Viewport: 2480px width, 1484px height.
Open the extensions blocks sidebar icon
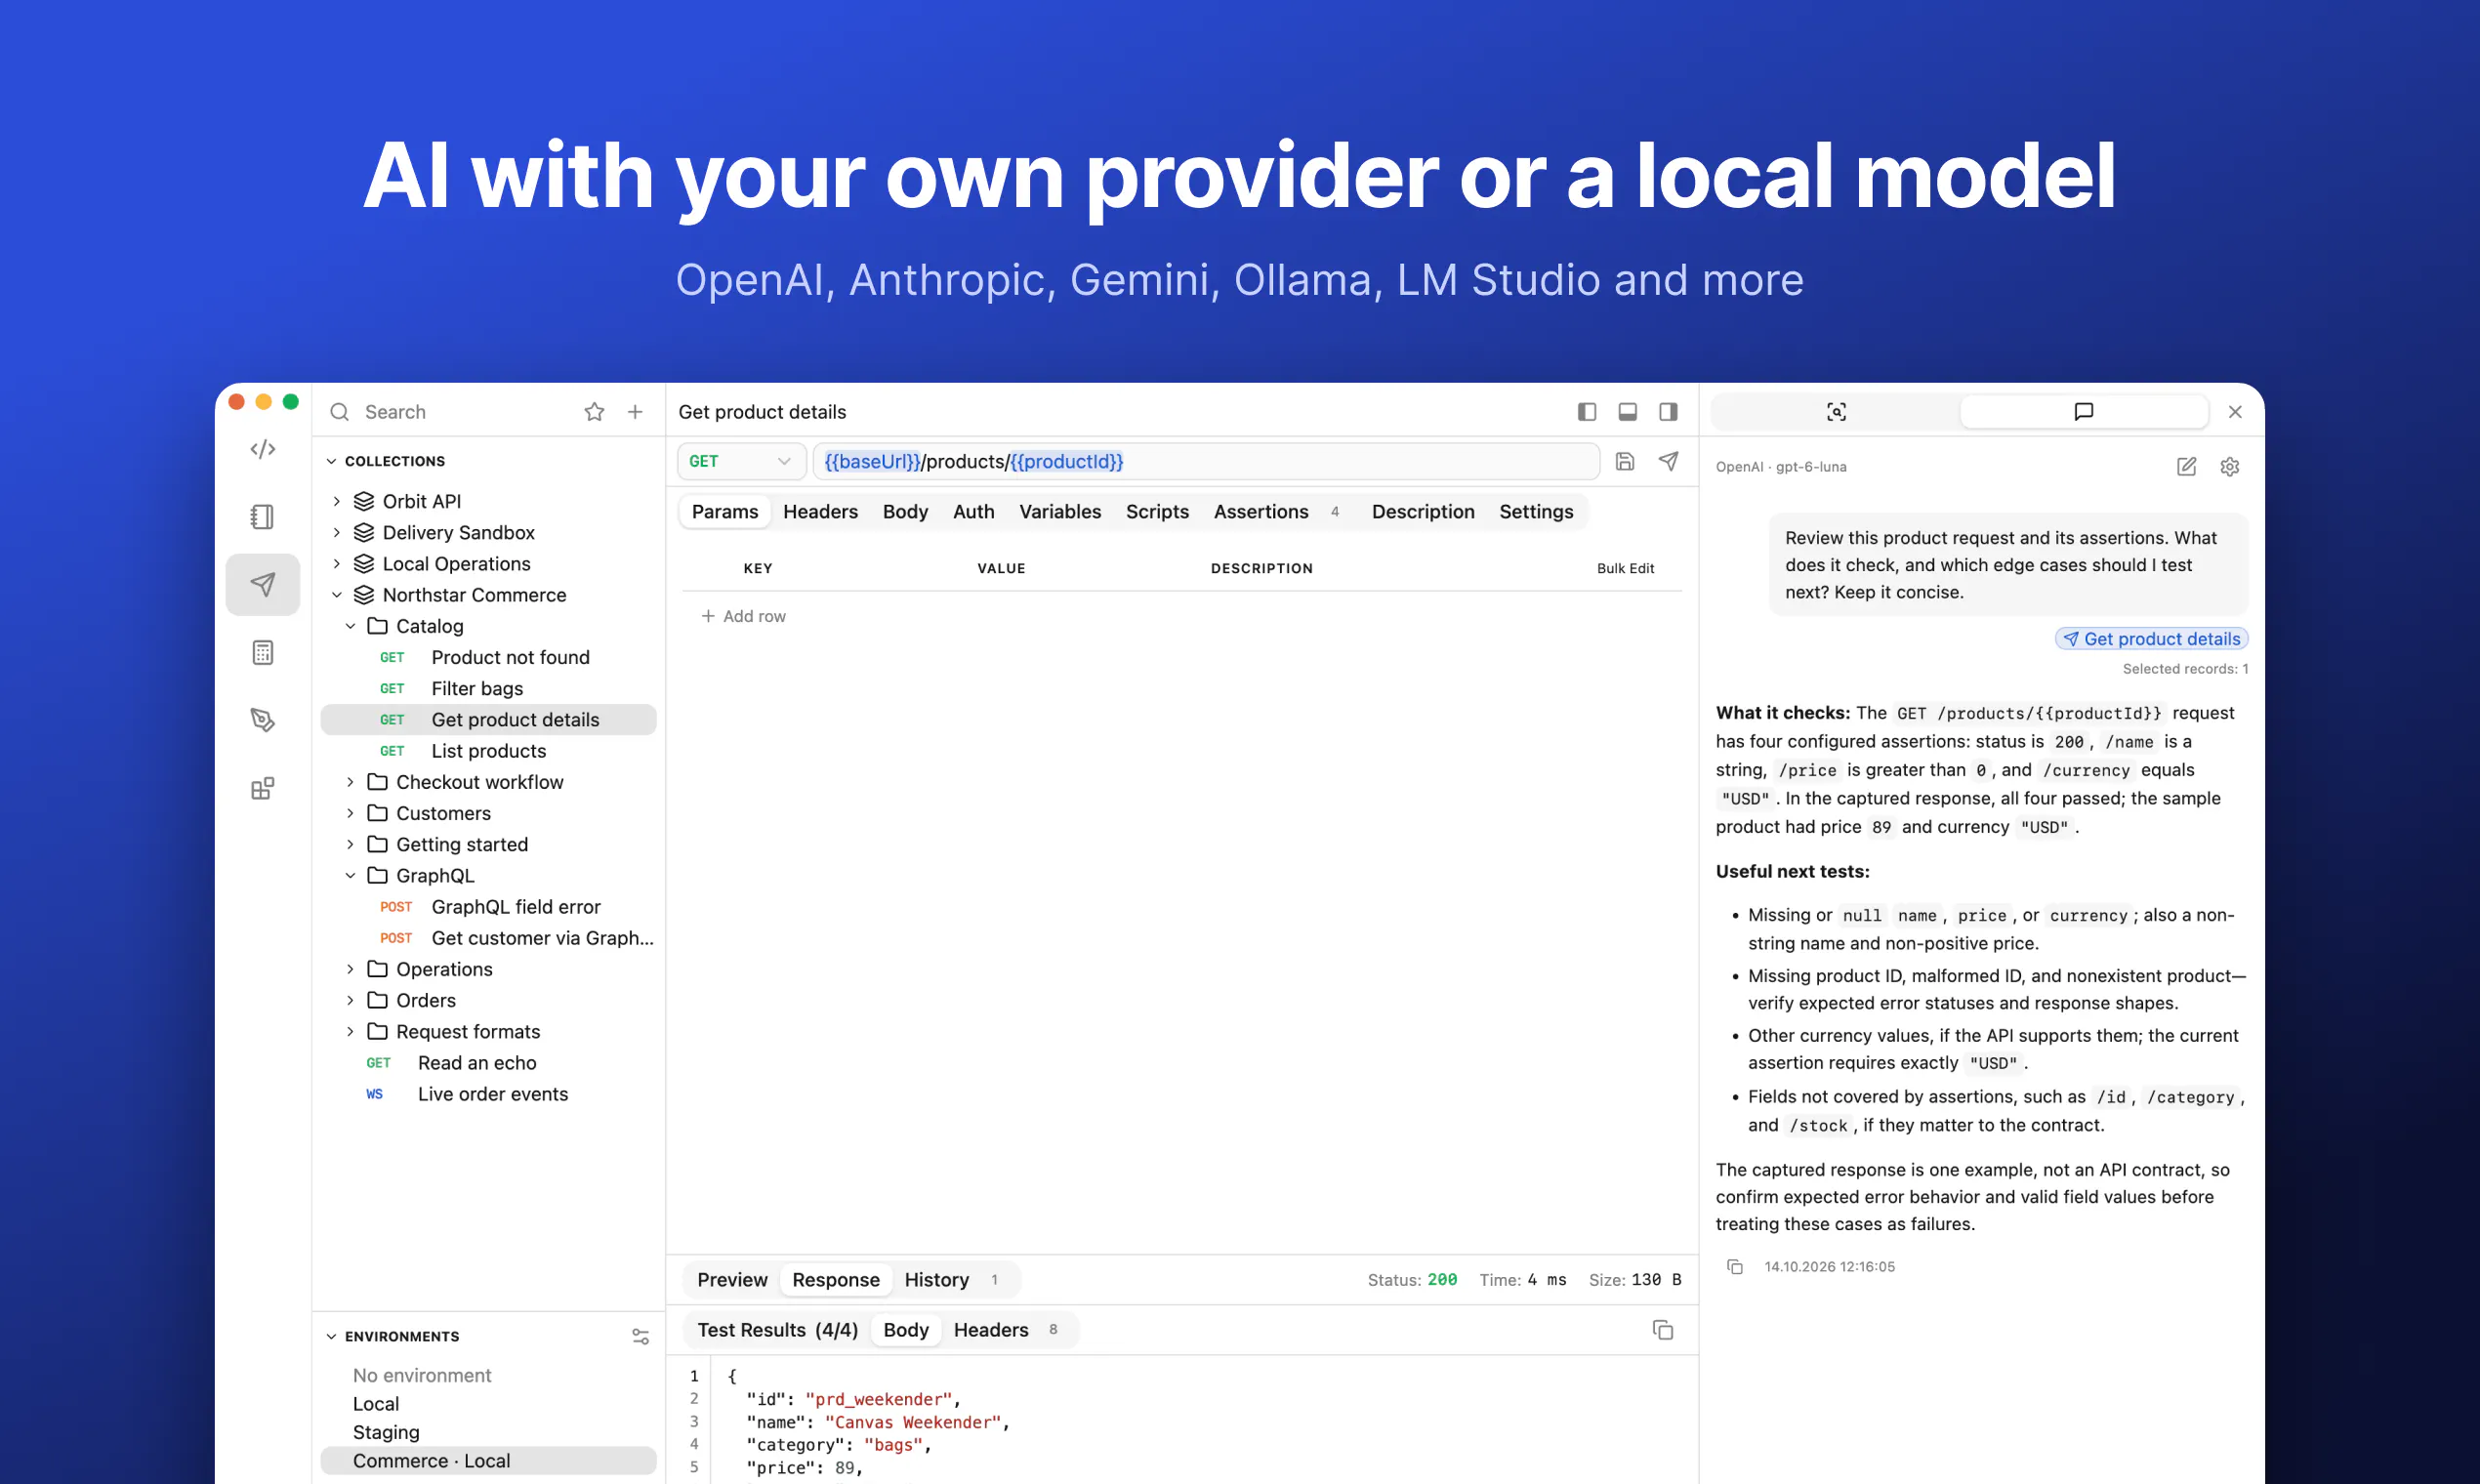263,788
